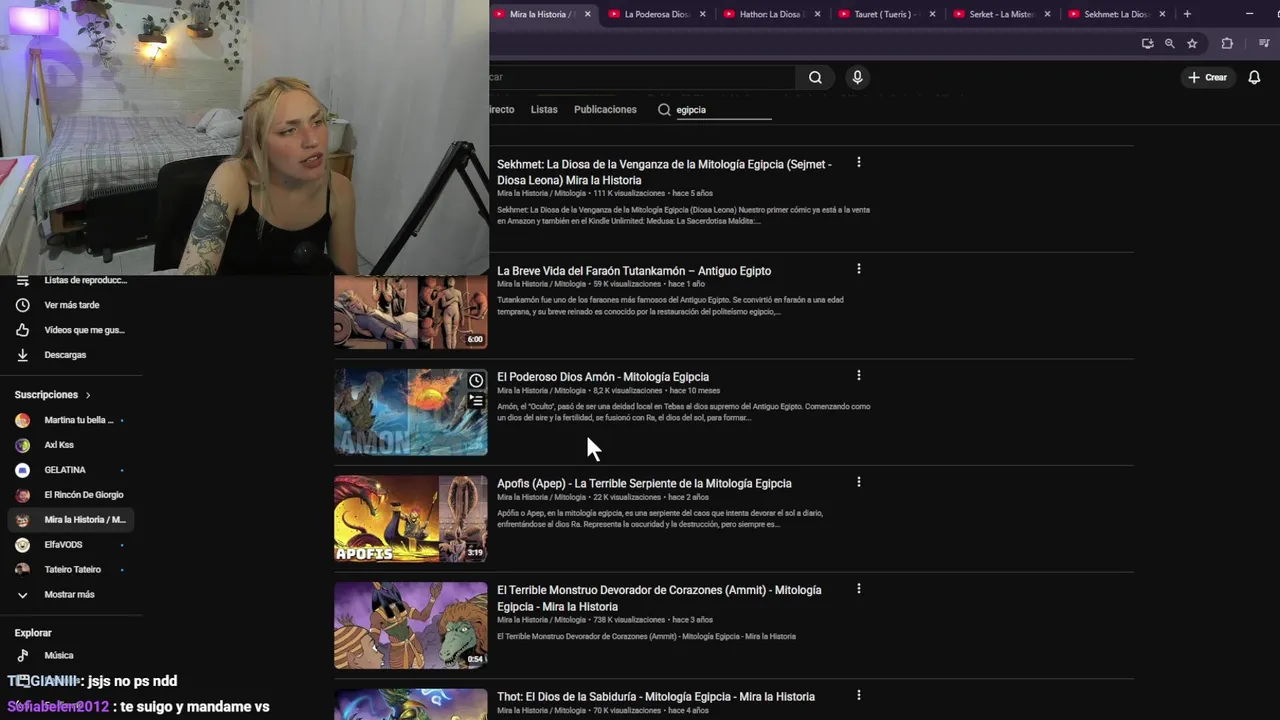Open ElfaVODS subscription
The height and width of the screenshot is (720, 1280).
click(71, 545)
